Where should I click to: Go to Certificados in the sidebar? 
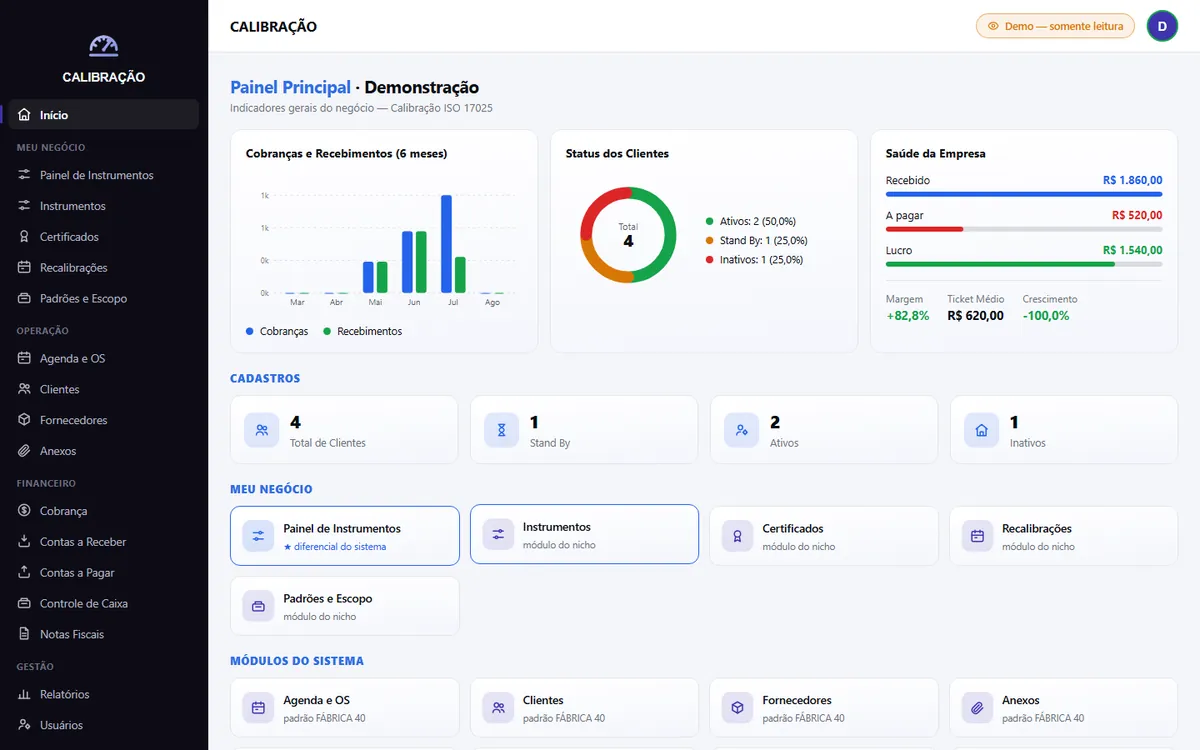click(x=104, y=237)
